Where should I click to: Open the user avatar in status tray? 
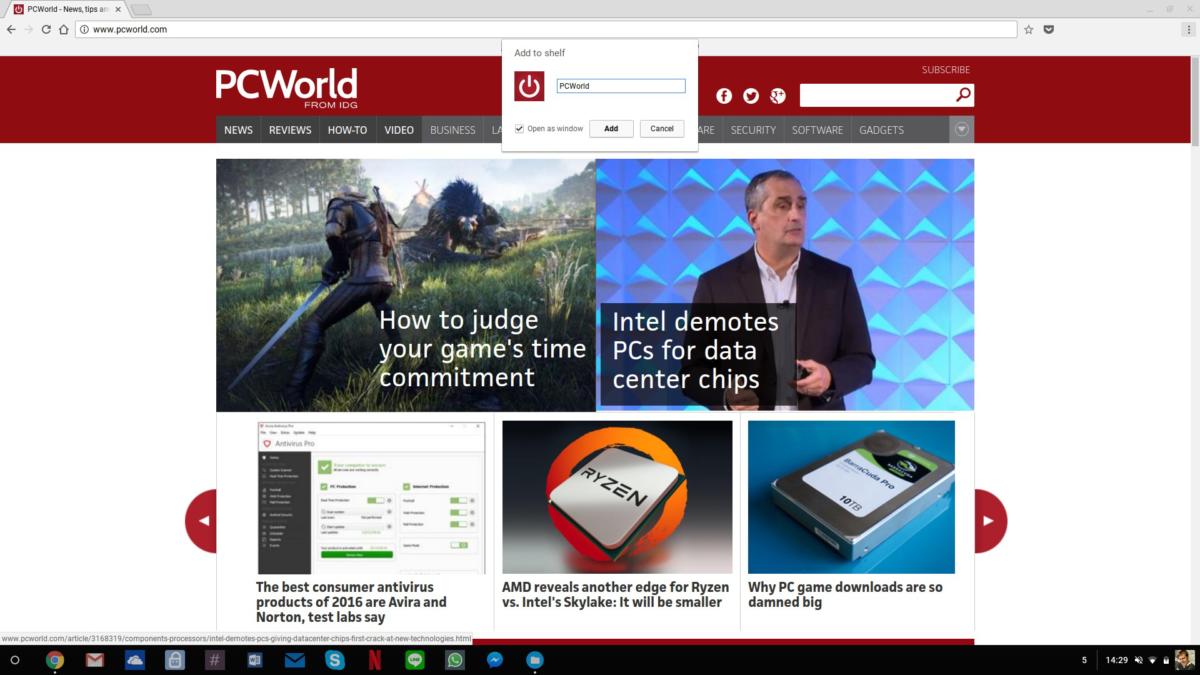point(1184,660)
